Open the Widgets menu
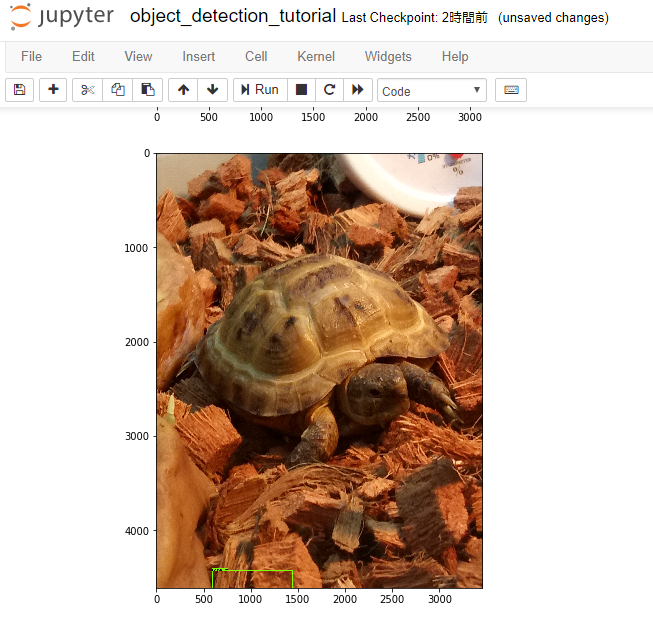Viewport: 653px width, 617px height. (x=388, y=57)
